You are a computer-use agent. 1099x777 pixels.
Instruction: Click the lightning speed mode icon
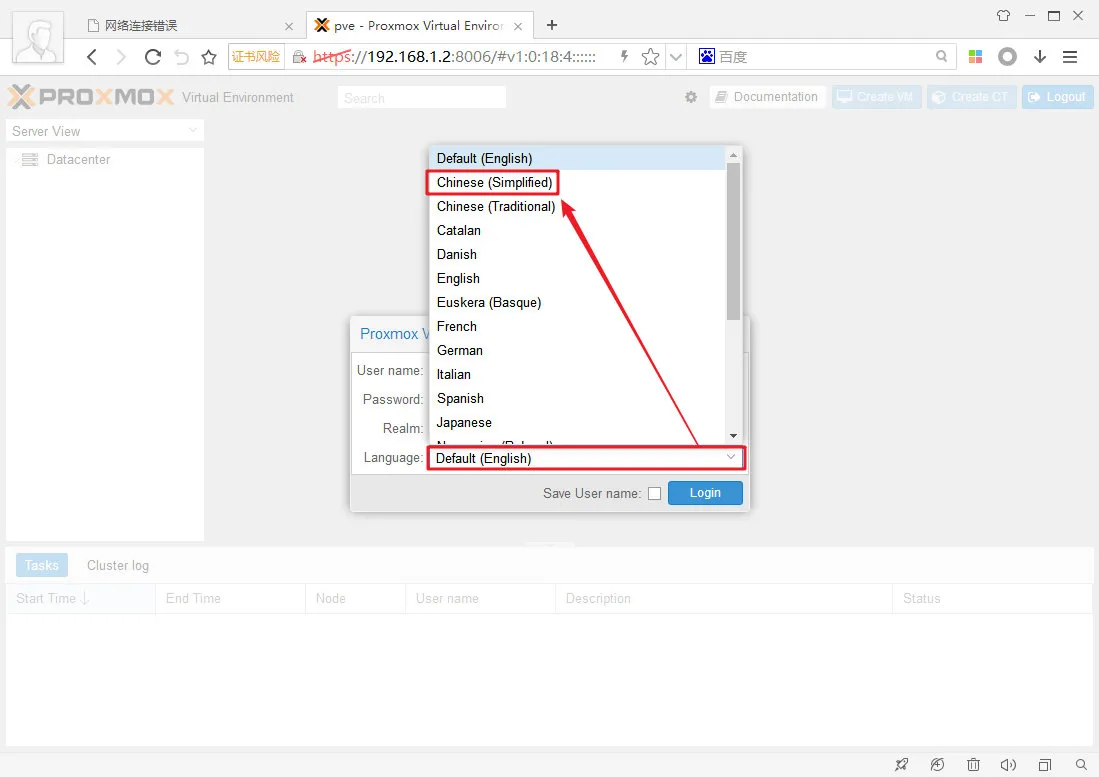pyautogui.click(x=624, y=57)
